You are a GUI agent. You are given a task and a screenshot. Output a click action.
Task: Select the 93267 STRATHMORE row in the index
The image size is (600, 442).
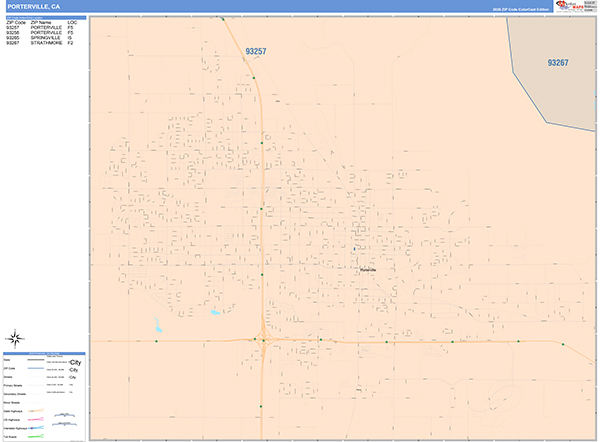pos(40,43)
